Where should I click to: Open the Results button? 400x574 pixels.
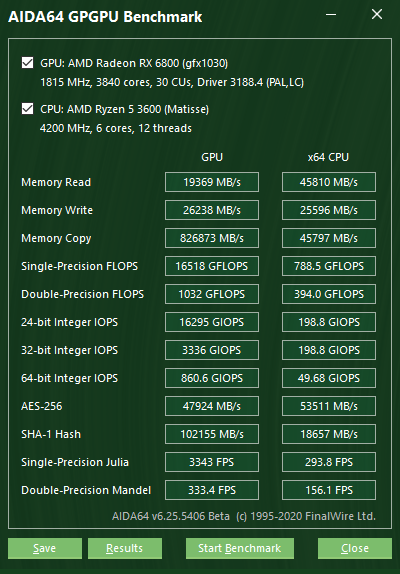[125, 548]
